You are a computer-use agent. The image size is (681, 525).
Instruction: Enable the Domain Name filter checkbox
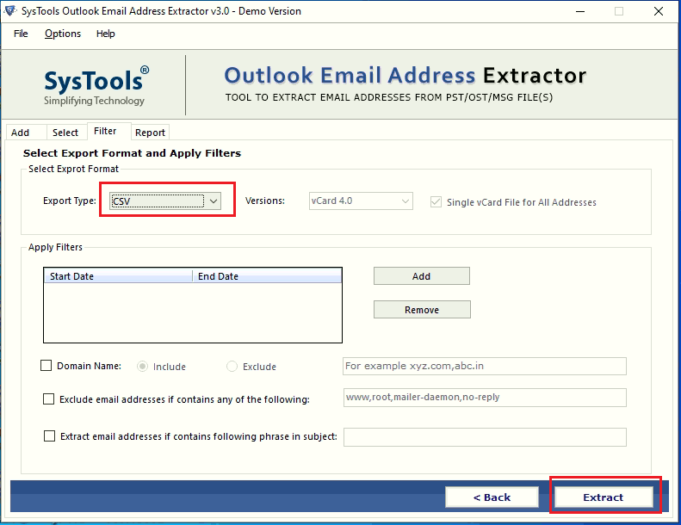46,366
